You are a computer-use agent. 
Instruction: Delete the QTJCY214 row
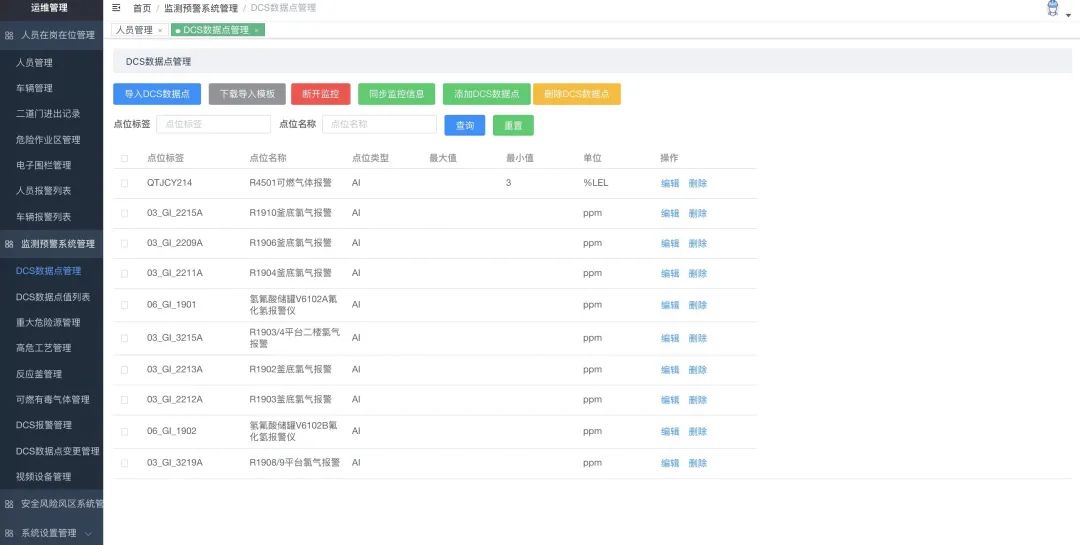coord(698,183)
